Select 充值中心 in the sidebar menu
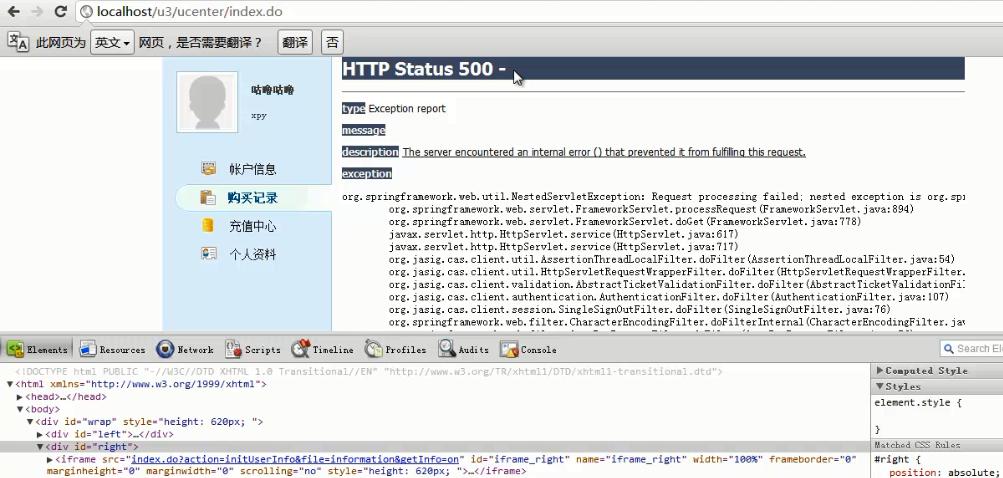The height and width of the screenshot is (478, 1003). (x=252, y=226)
